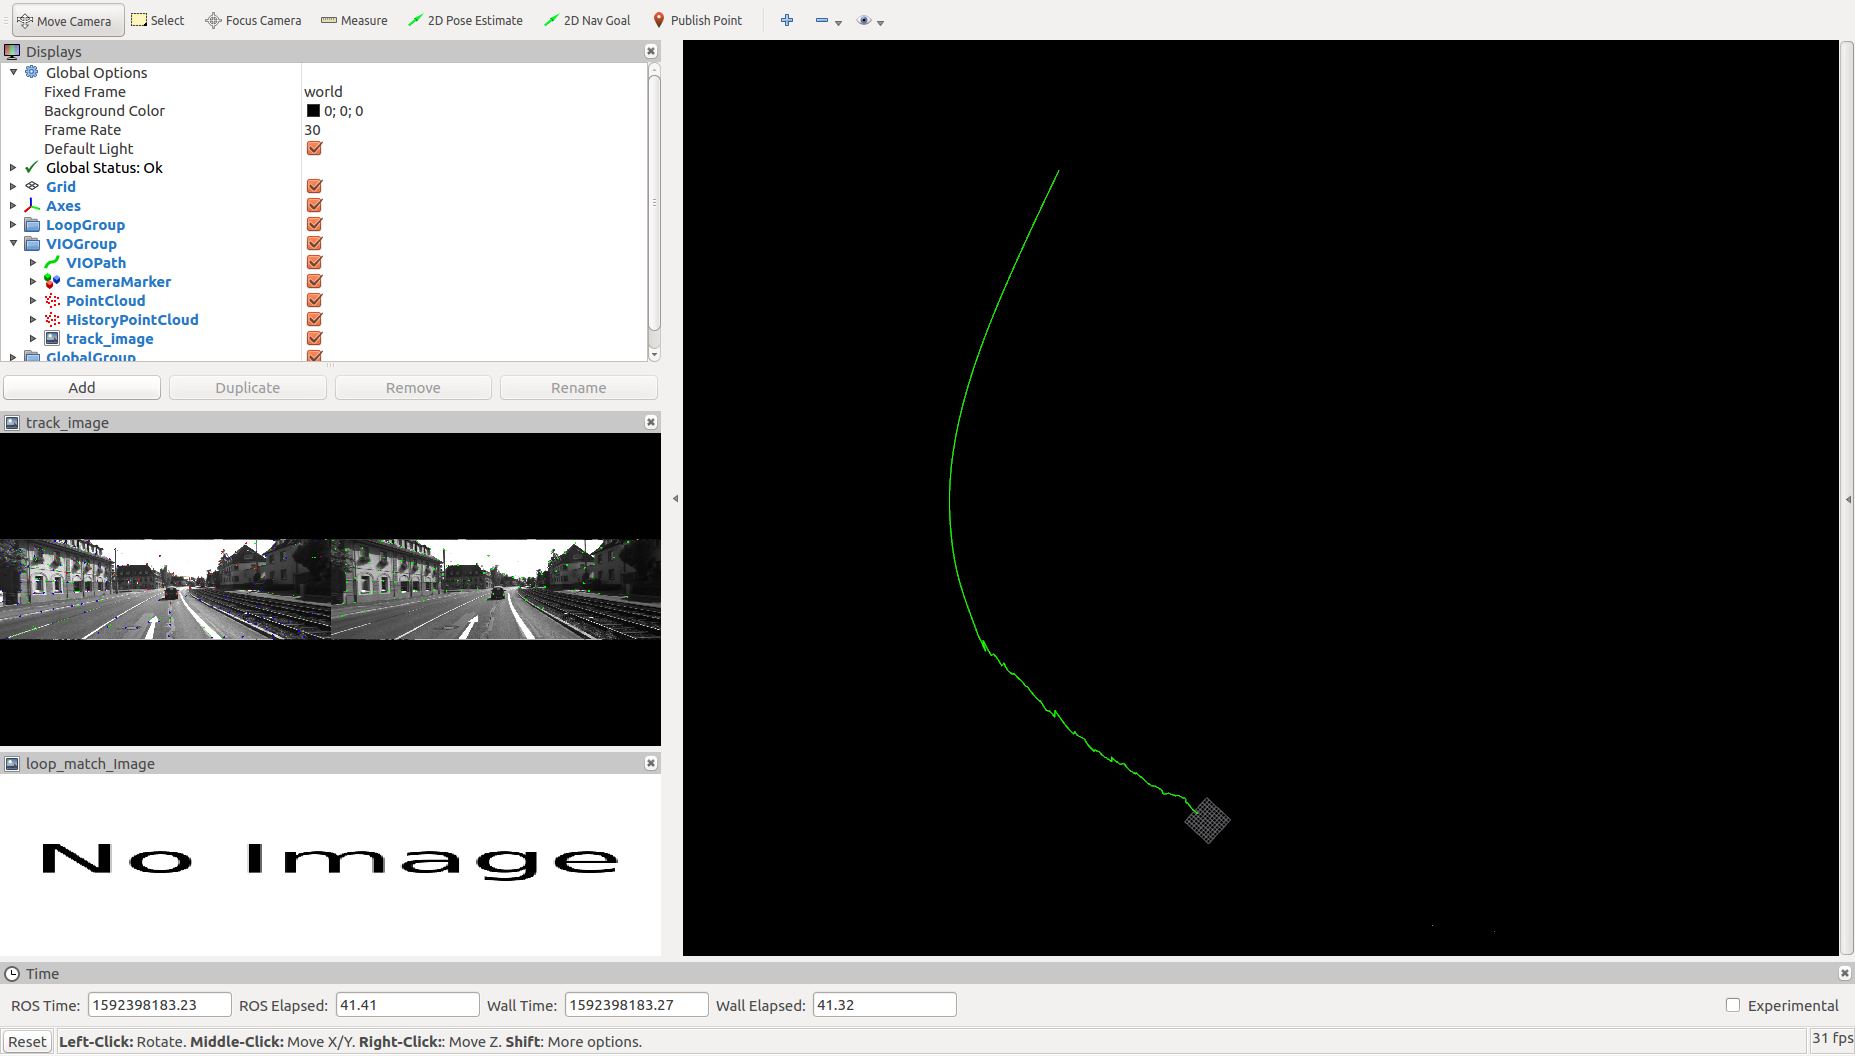Viewport: 1855px width, 1056px height.
Task: Click the ROS Elapsed field
Action: point(407,1005)
